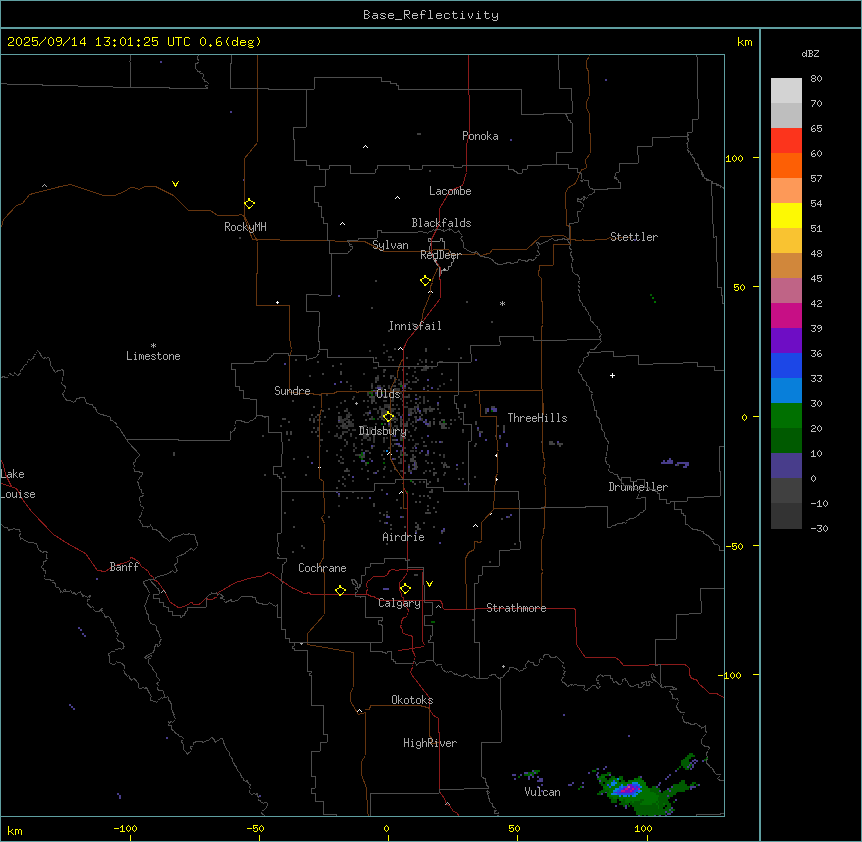Pick the bright yellow 51-54 dBZ swatch
This screenshot has height=842, width=862.
tap(786, 215)
